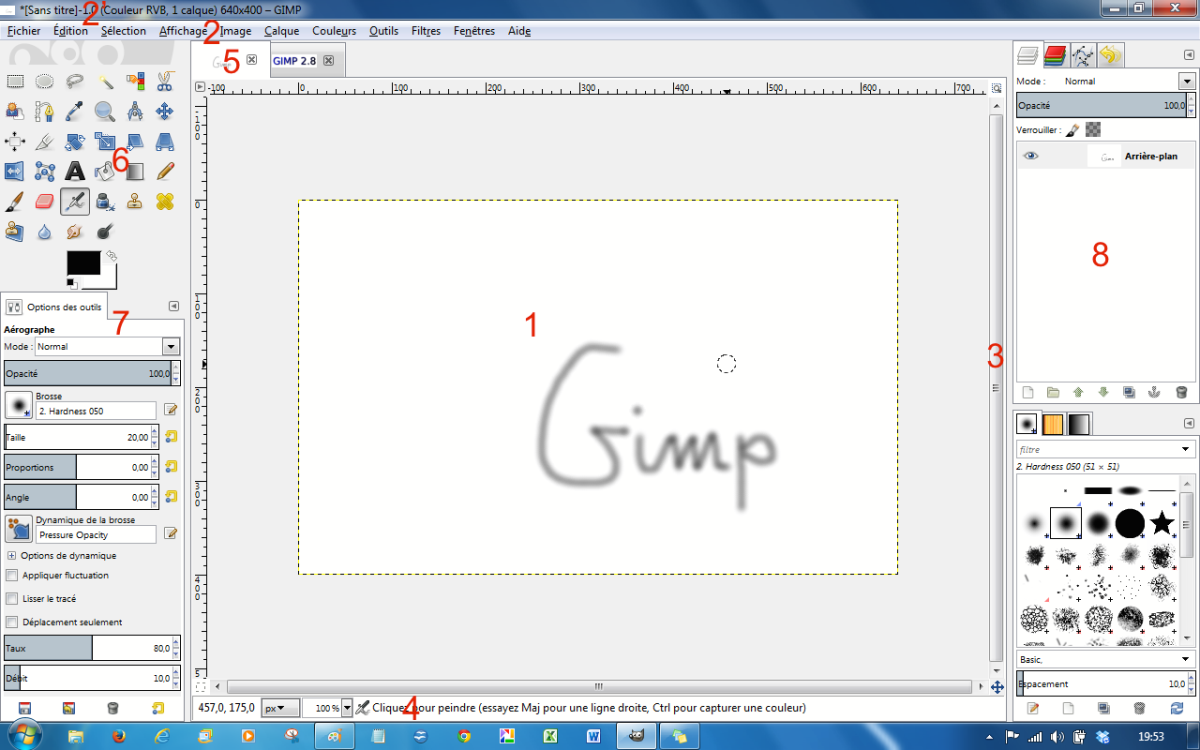
Task: Select the Ellipse Select tool
Action: [45, 81]
